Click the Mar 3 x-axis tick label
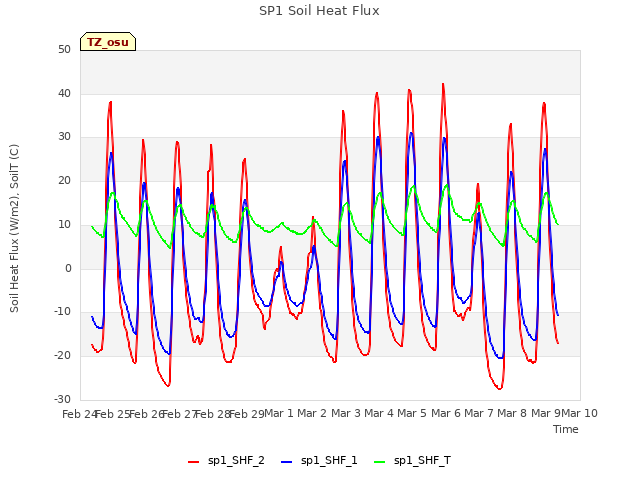The width and height of the screenshot is (640, 480). click(345, 413)
